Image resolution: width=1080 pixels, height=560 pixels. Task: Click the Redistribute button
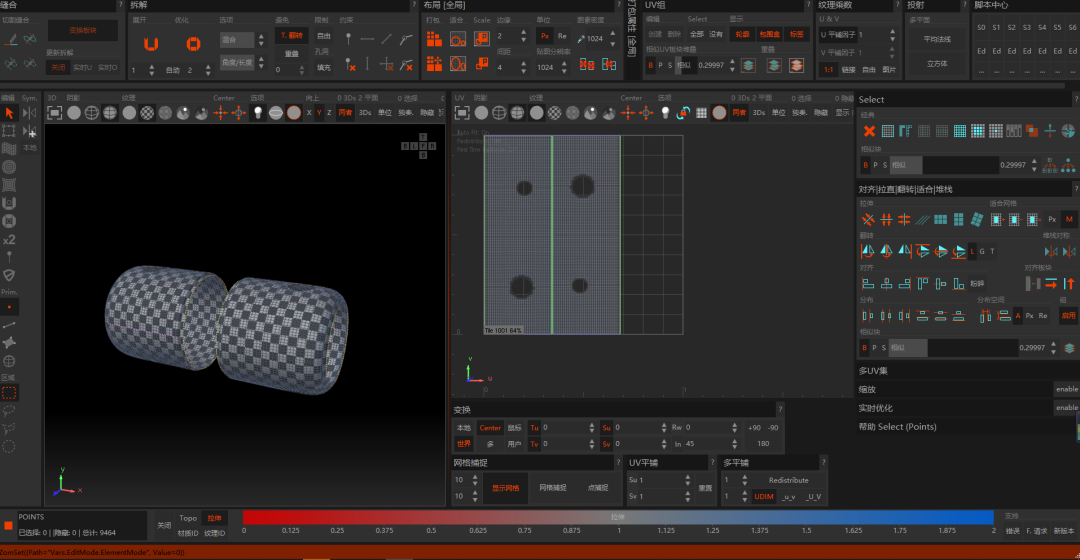789,480
